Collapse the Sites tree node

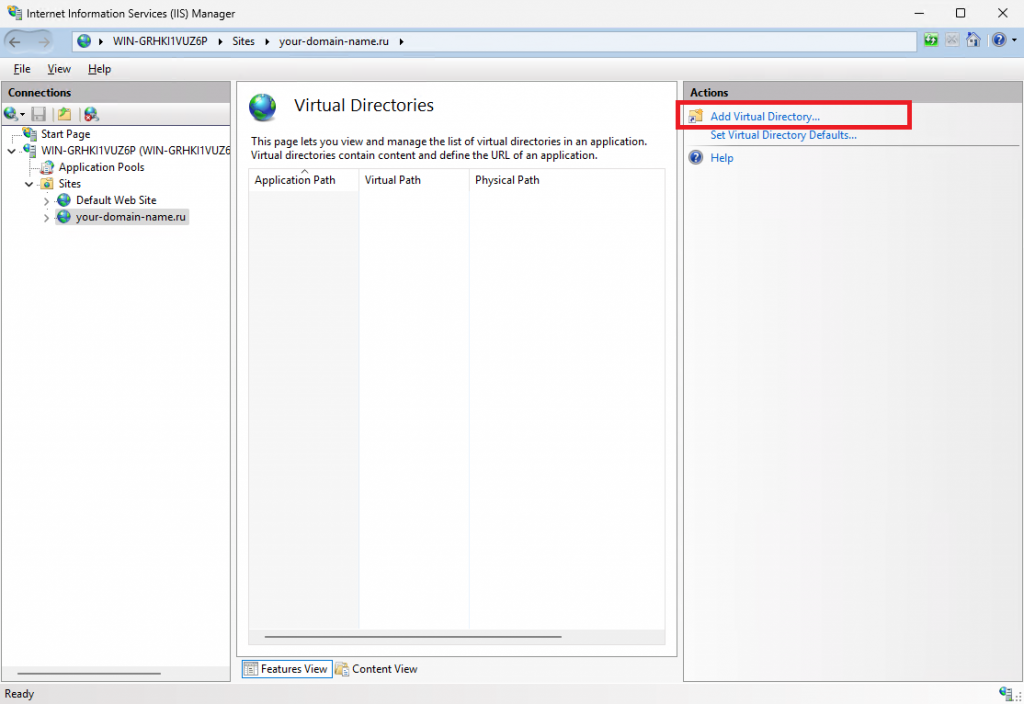tap(29, 184)
